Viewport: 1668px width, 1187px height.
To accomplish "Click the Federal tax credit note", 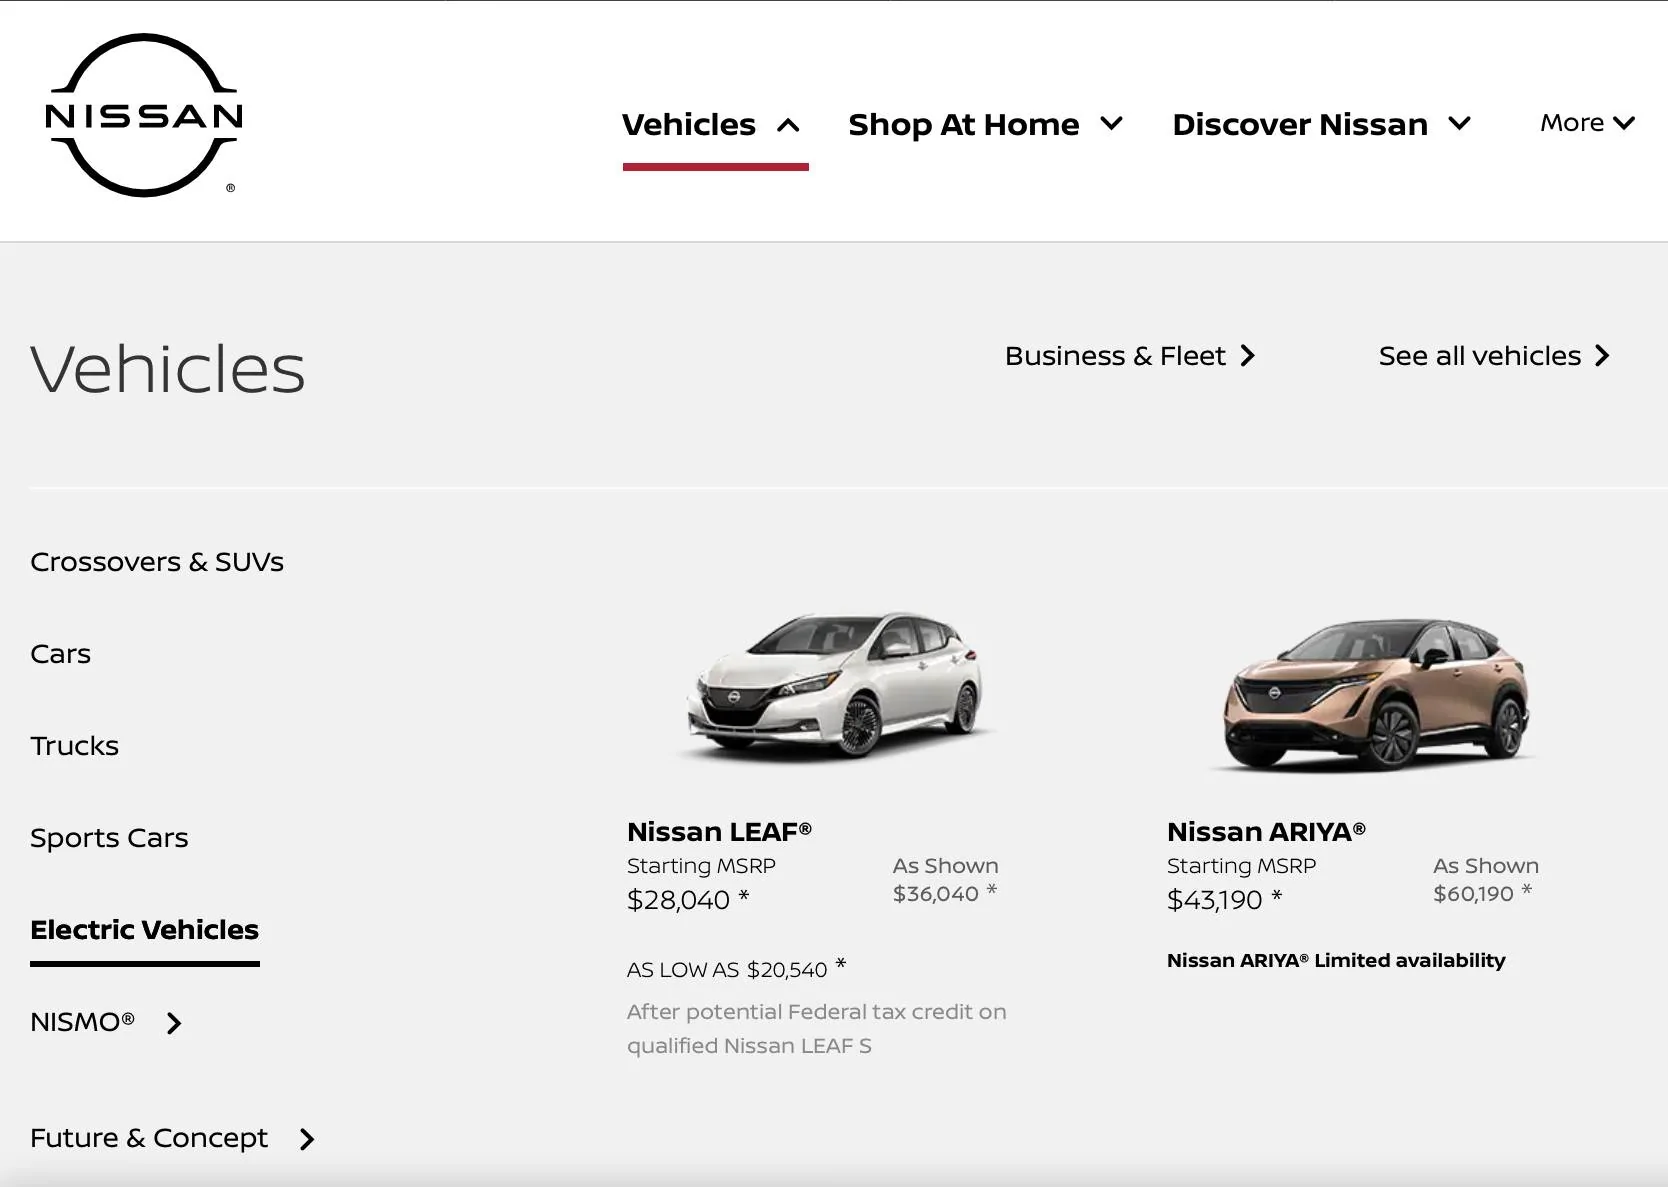I will tap(816, 1029).
